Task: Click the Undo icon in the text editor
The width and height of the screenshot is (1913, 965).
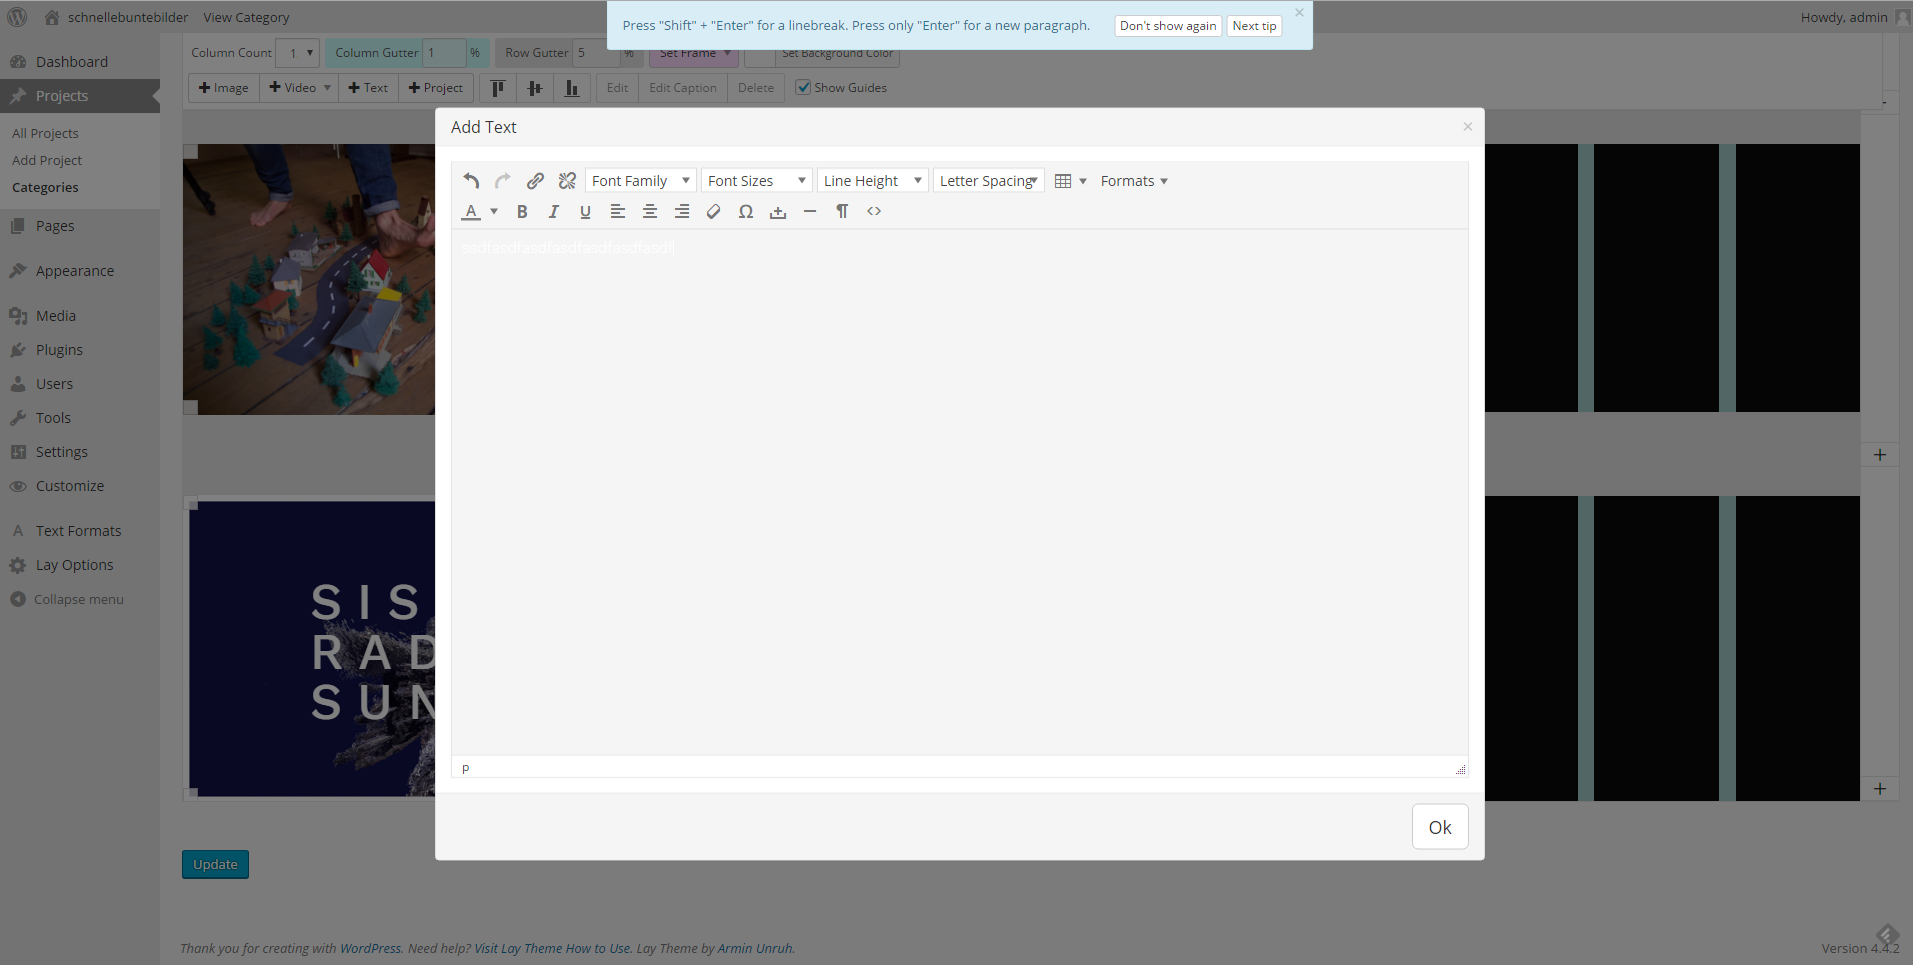Action: click(471, 180)
